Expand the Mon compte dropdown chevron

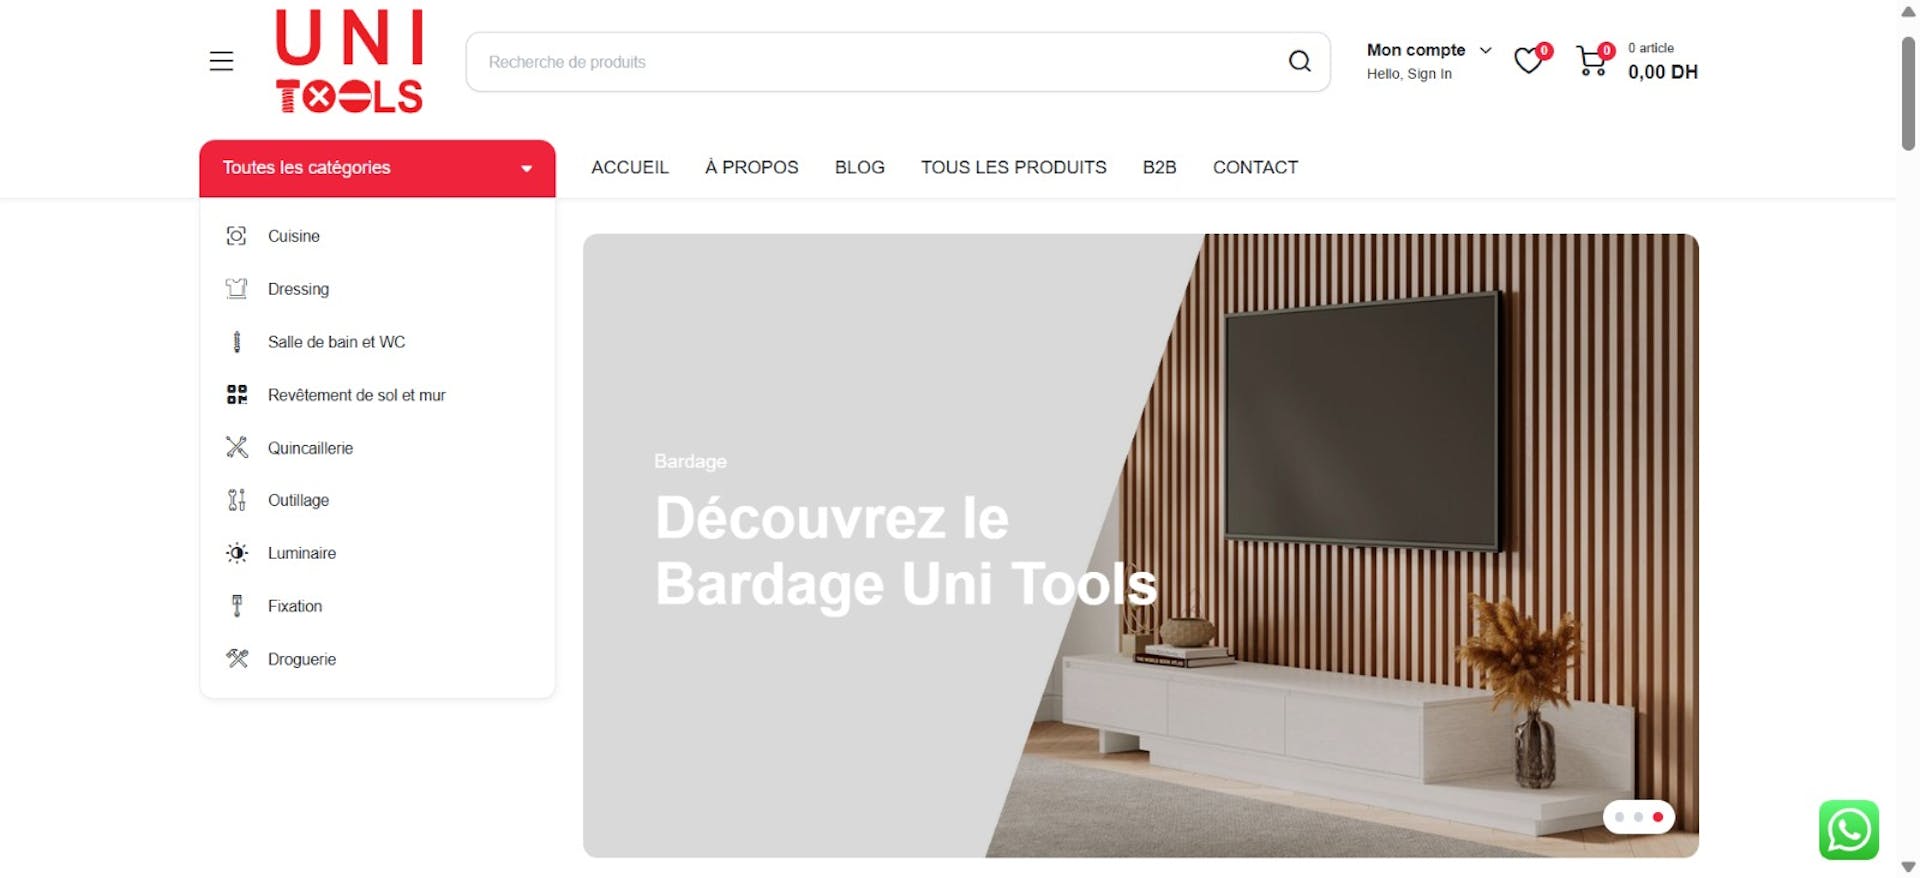[x=1485, y=50]
